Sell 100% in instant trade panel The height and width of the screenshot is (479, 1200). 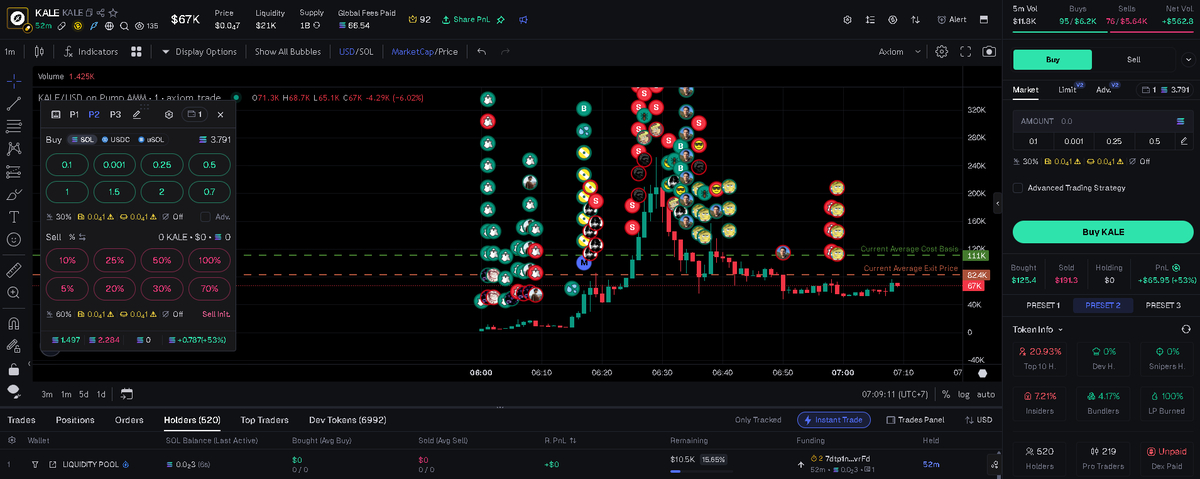point(210,260)
